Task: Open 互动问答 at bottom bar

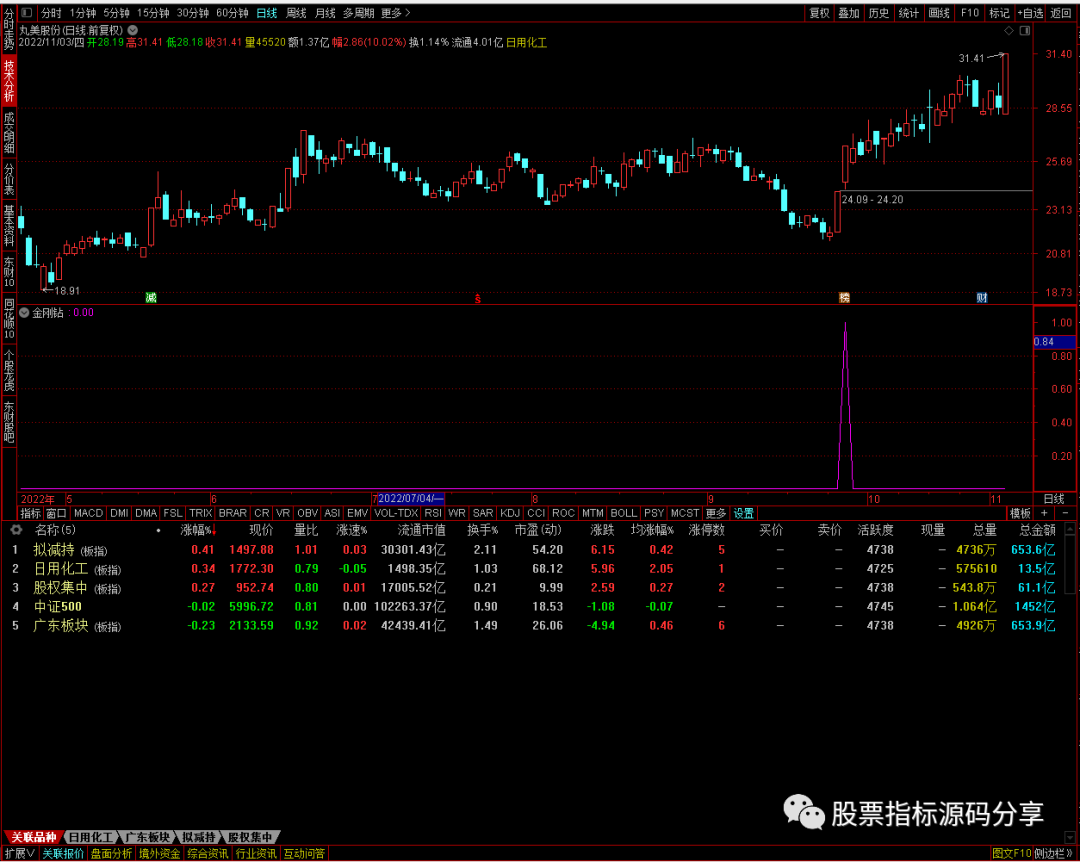Action: click(304, 854)
